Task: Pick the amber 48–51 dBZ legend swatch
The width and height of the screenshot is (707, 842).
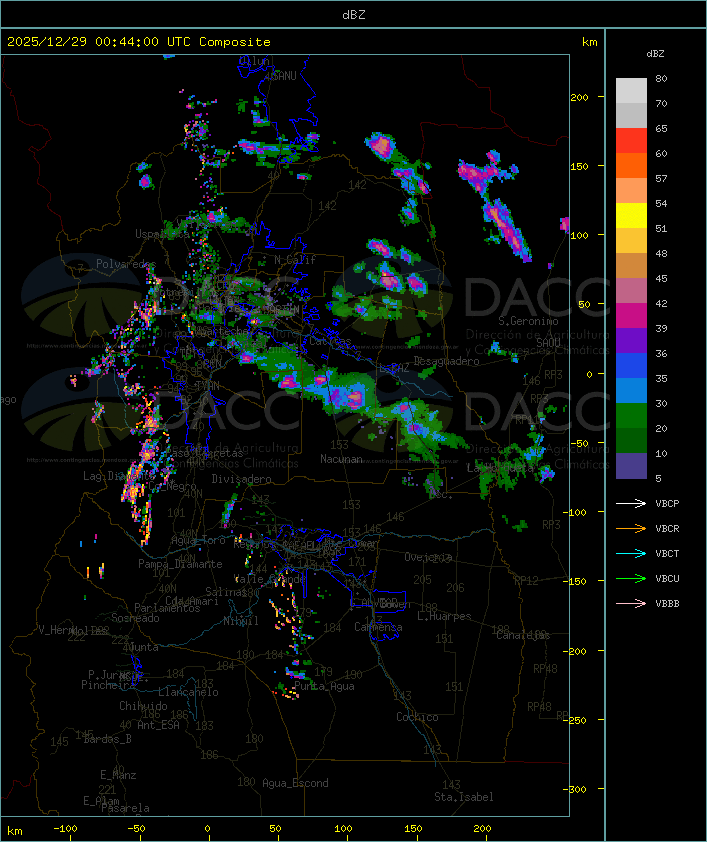Action: coord(631,241)
